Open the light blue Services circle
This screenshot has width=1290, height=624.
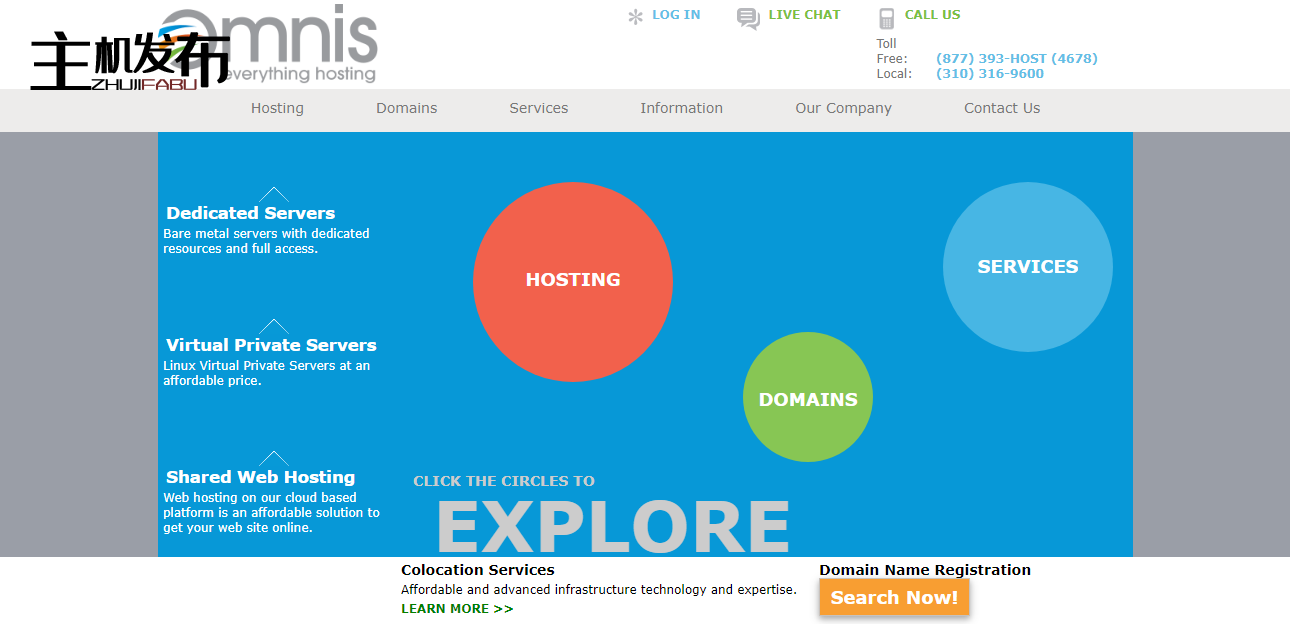coord(1027,267)
